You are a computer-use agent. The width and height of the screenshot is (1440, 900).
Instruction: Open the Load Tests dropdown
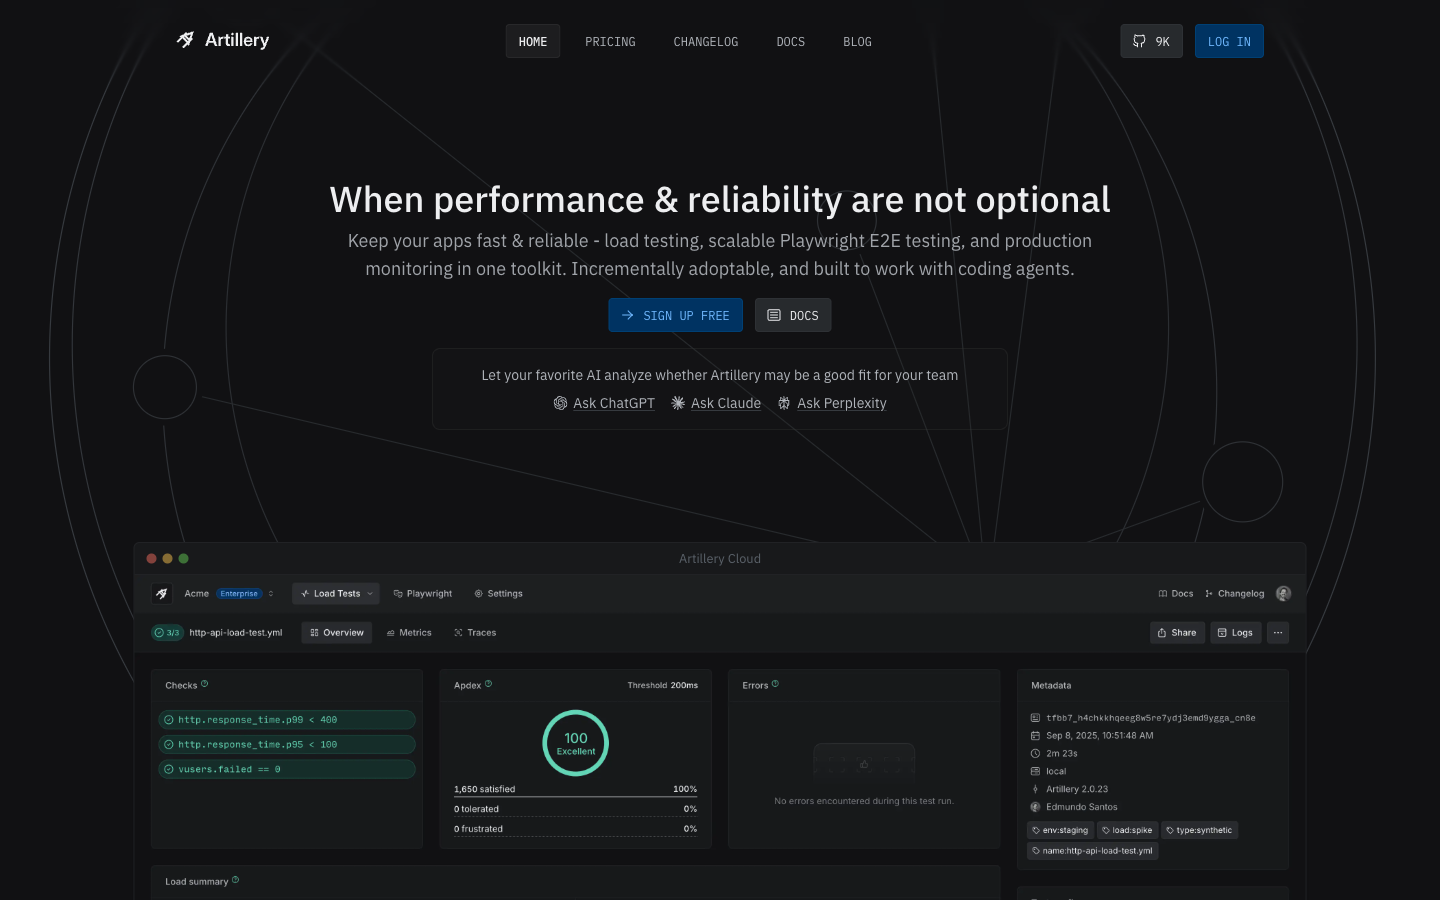click(336, 594)
